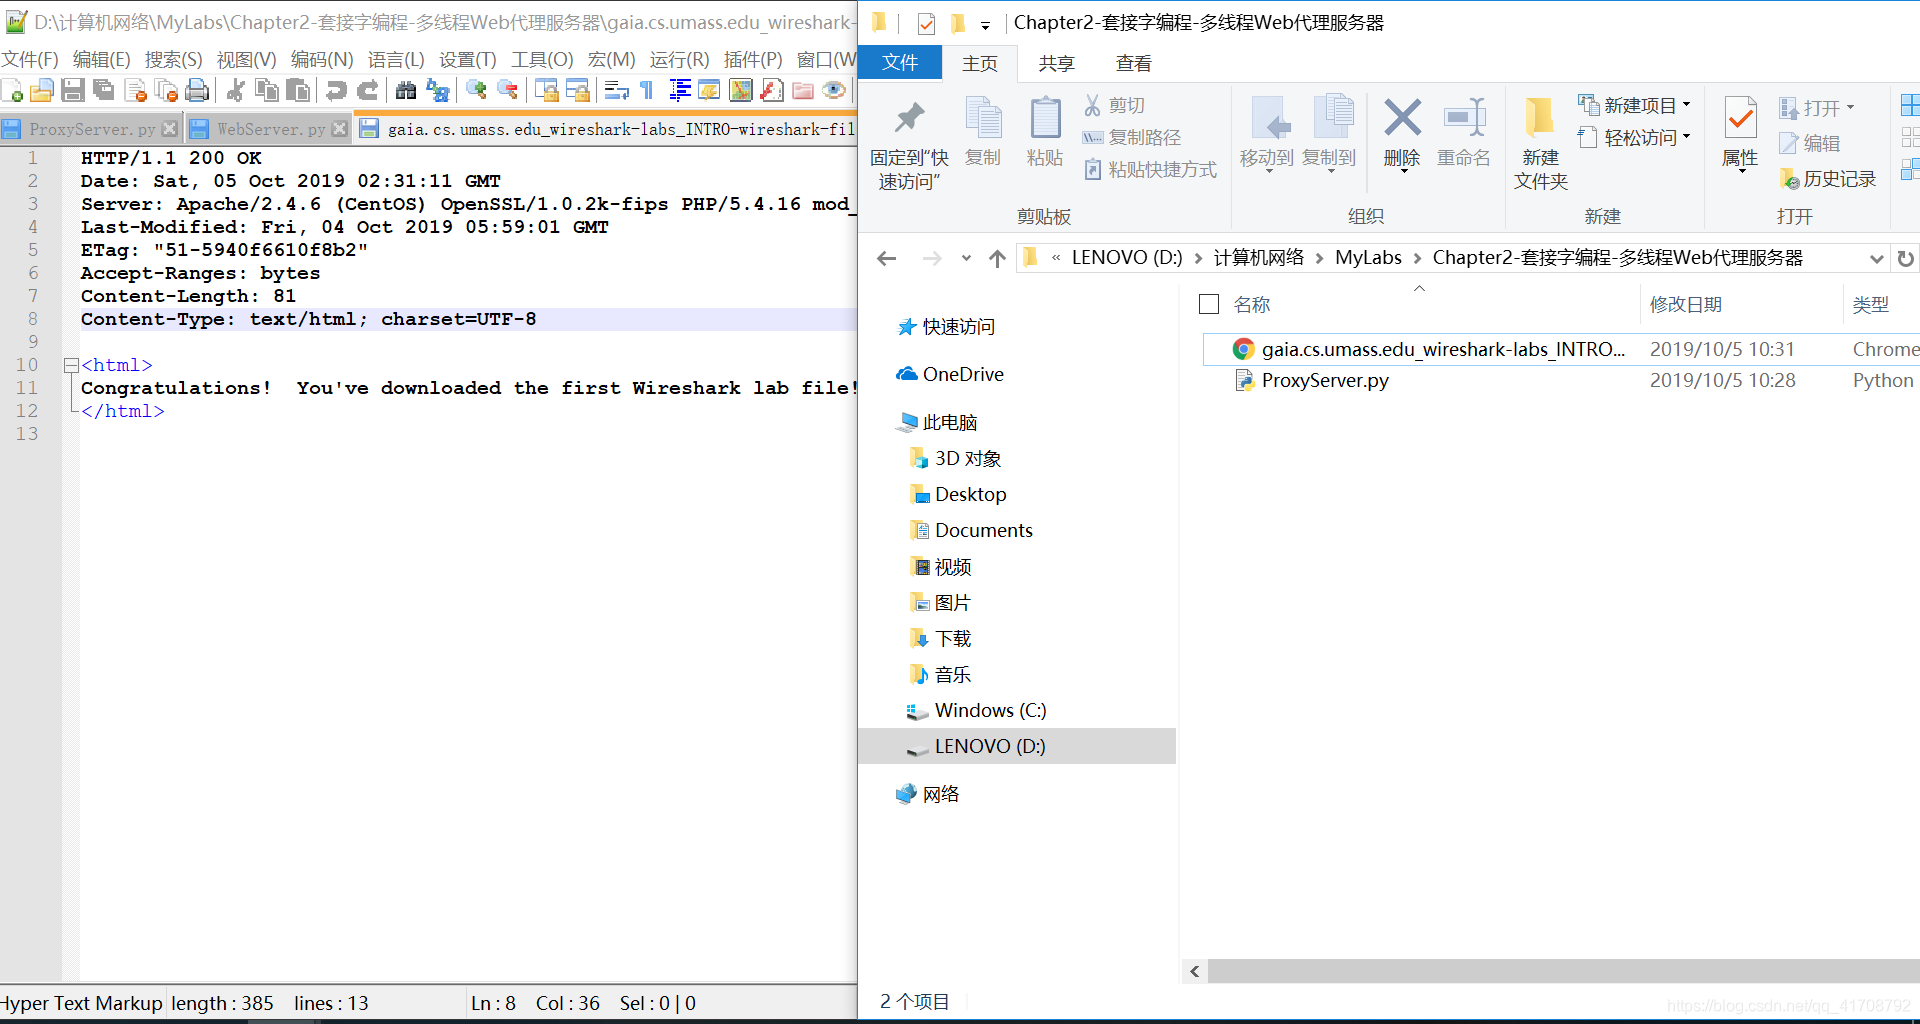Switch to 共享 ribbon tab

coord(1056,64)
